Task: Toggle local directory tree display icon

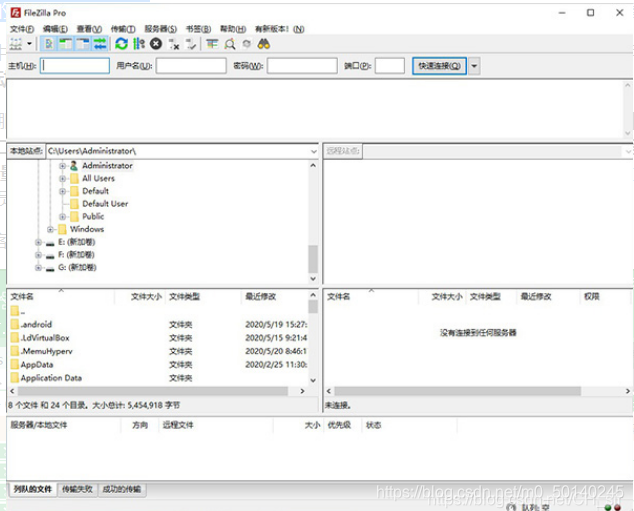Action: tap(66, 44)
